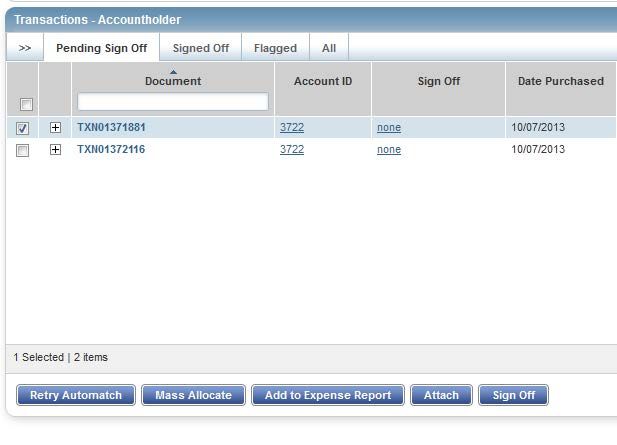Uncheck the TXN01371881 row checkbox

pos(23,128)
